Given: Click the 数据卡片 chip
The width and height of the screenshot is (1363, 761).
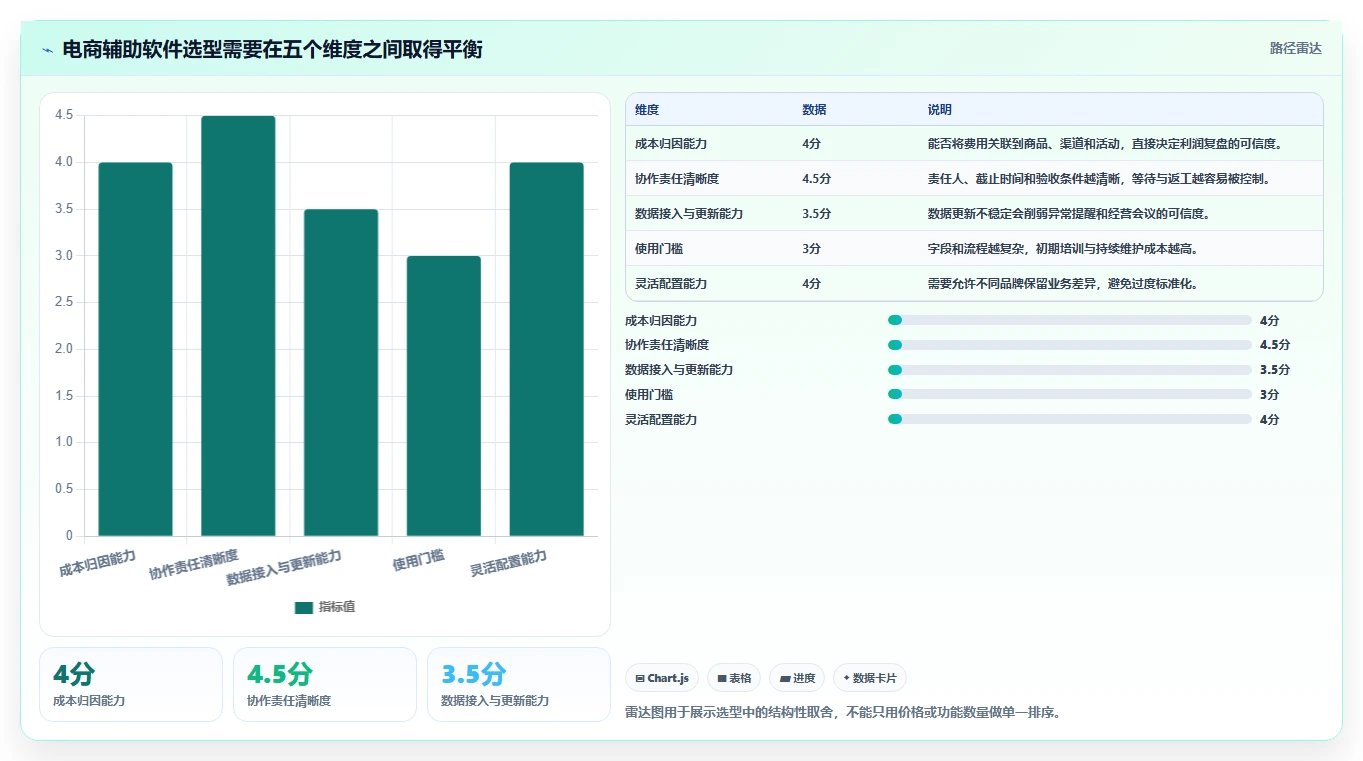Looking at the screenshot, I should 870,678.
